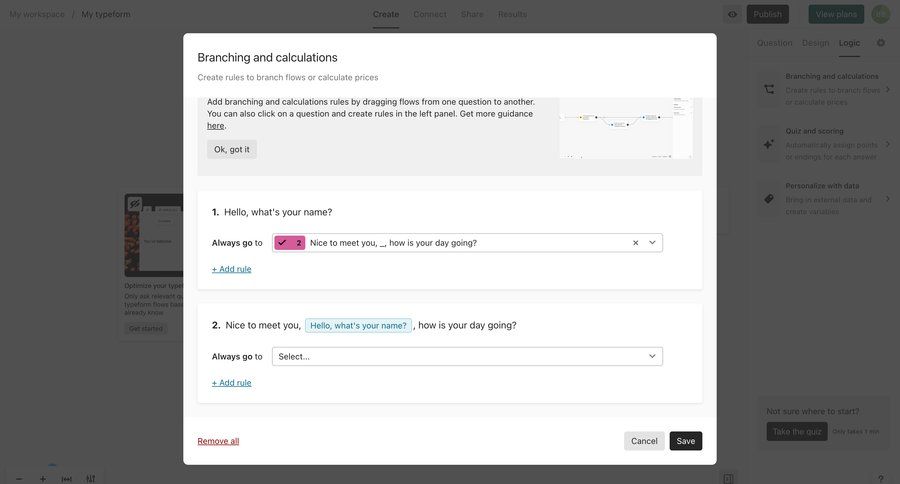Viewport: 900px width, 484px height.
Task: Click the 'Optimize your typeform' card thumbnail
Action: click(154, 235)
